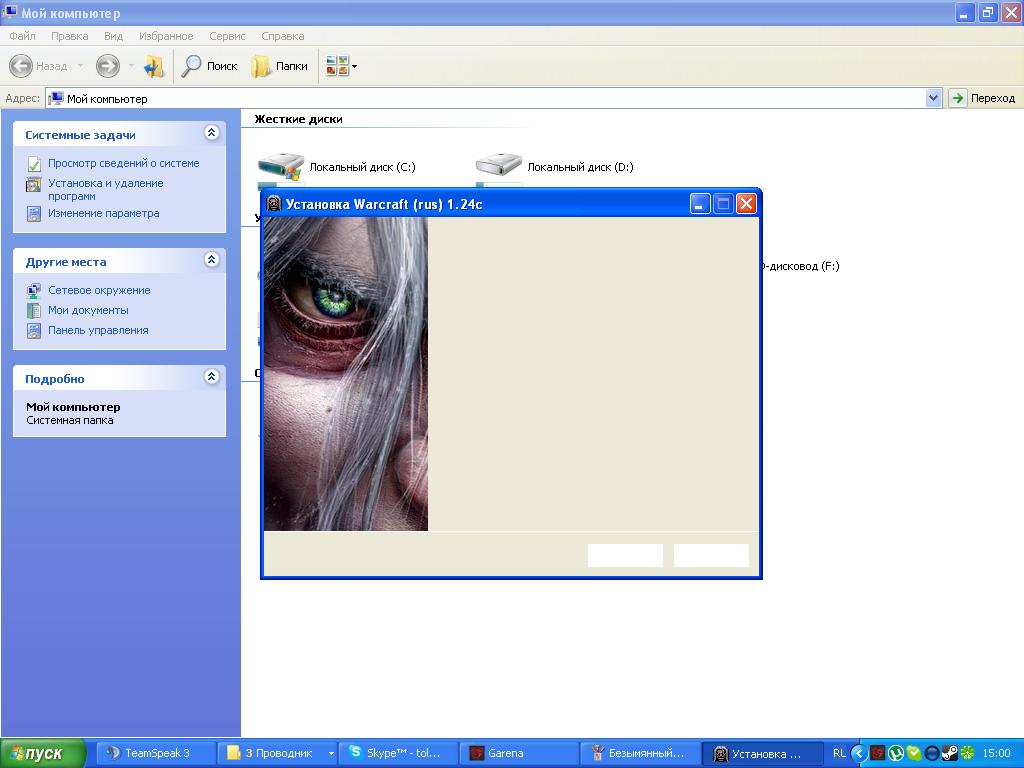Select Локальный диск (D:) drive icon

click(499, 165)
